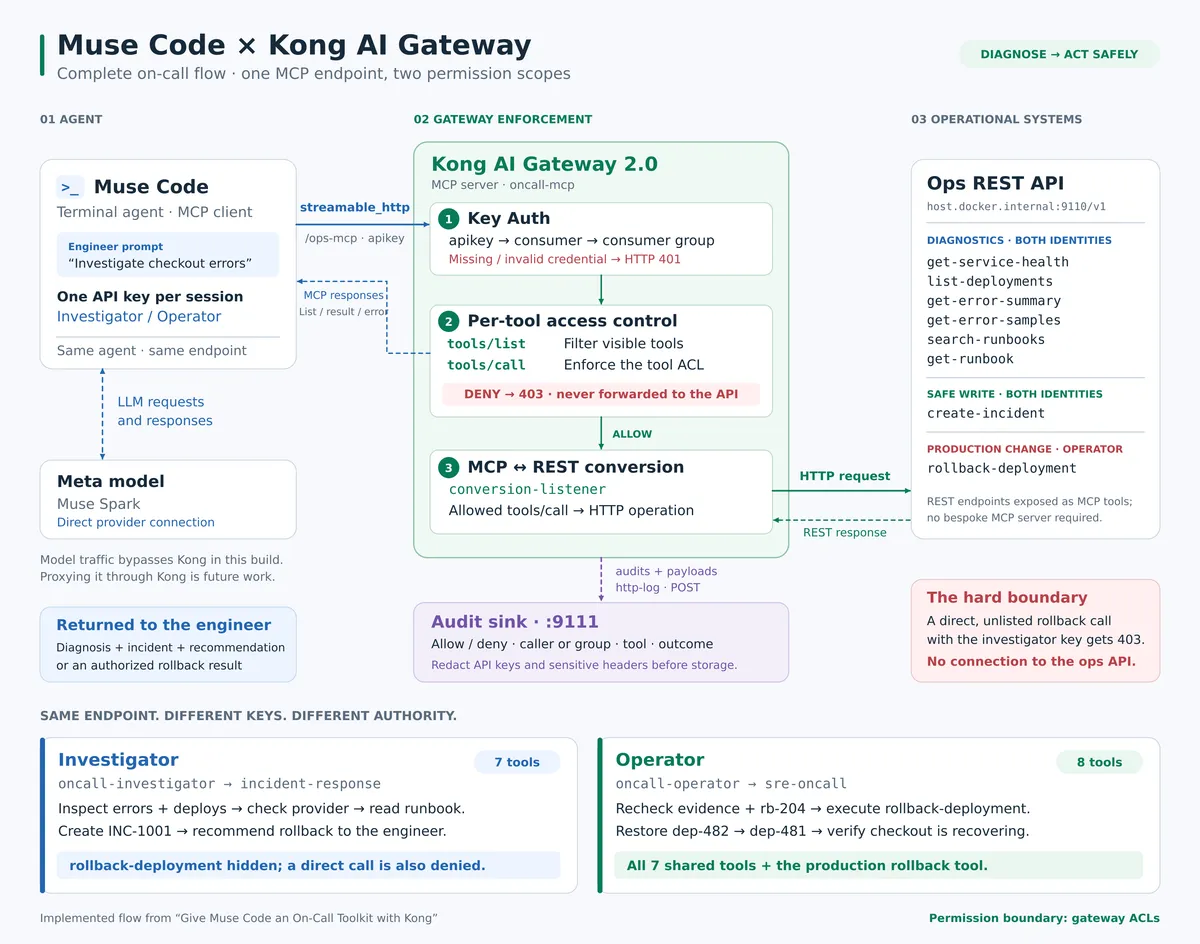Click the red 'DENY → 403' banner

coord(601,394)
